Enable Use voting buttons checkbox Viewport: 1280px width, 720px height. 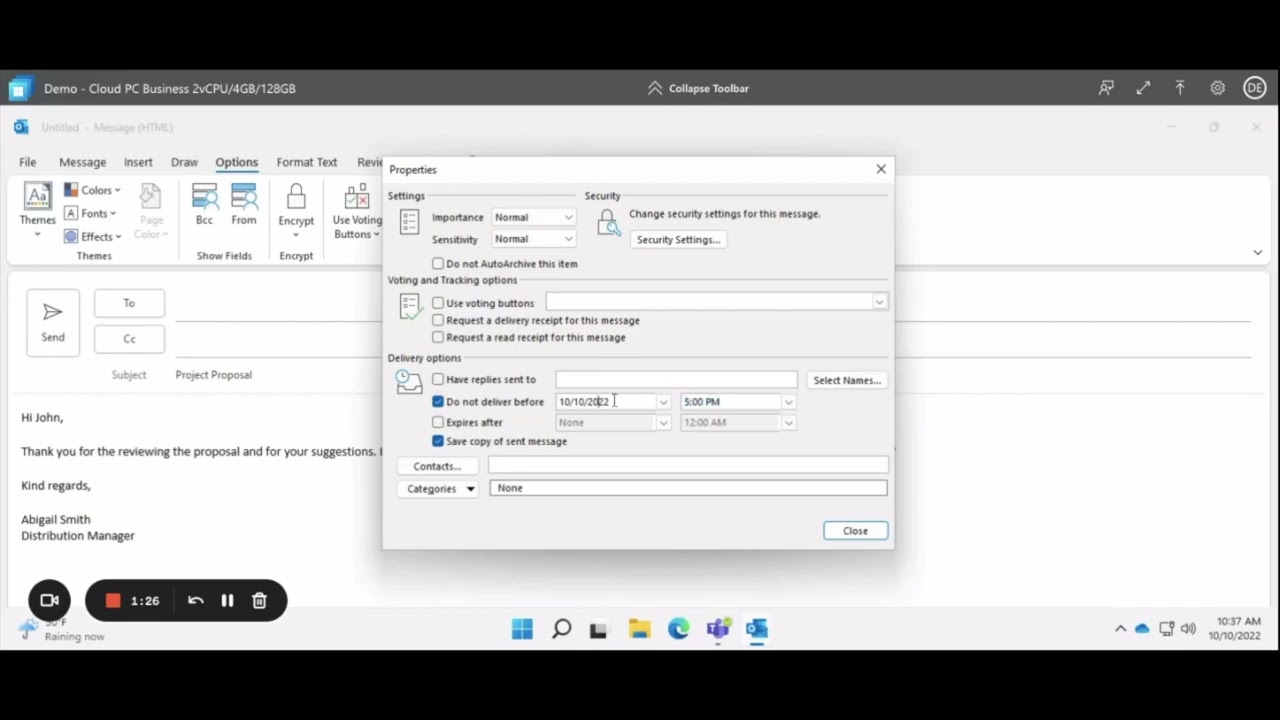point(438,303)
